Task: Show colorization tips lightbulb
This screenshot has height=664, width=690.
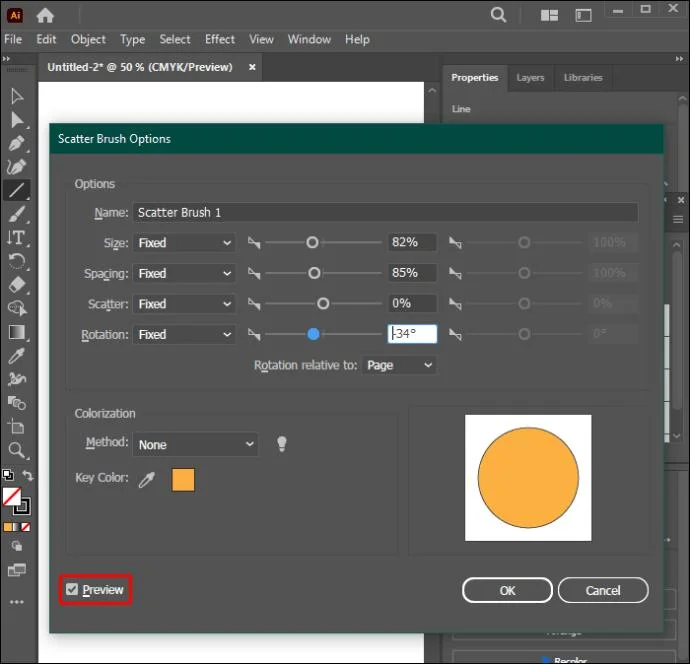Action: (x=282, y=444)
